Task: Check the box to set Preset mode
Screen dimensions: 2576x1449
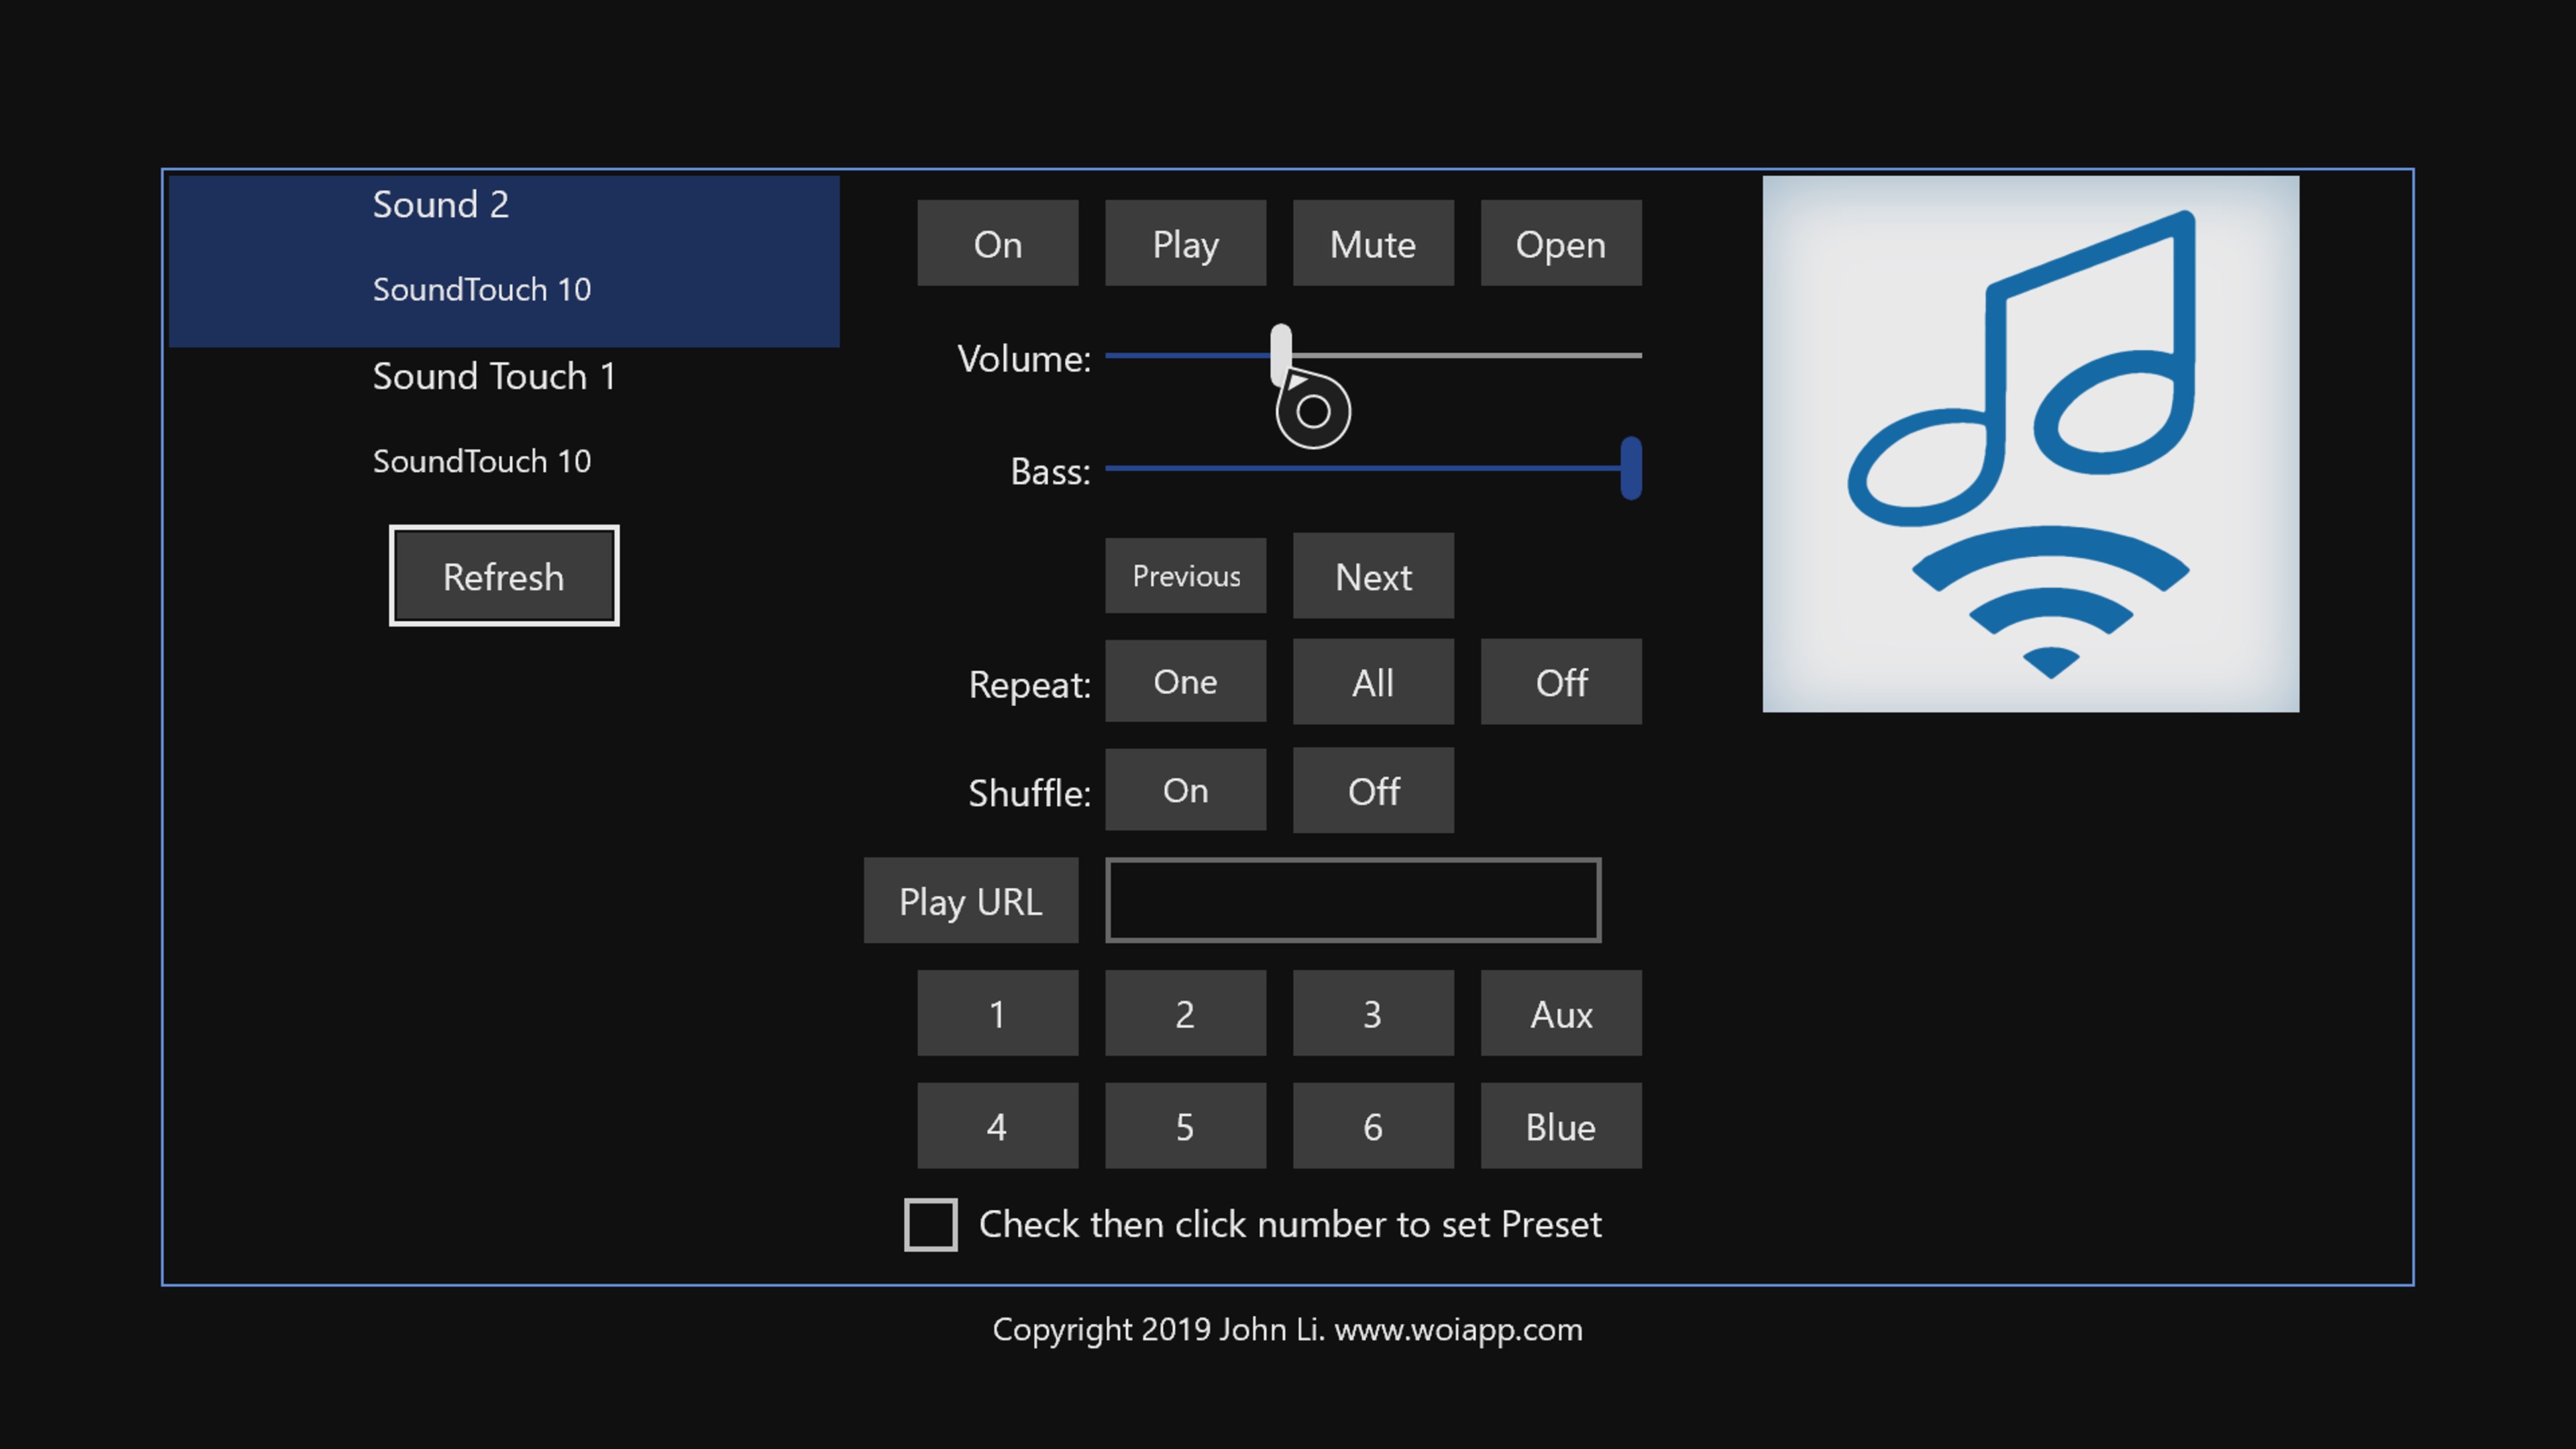Action: click(930, 1223)
